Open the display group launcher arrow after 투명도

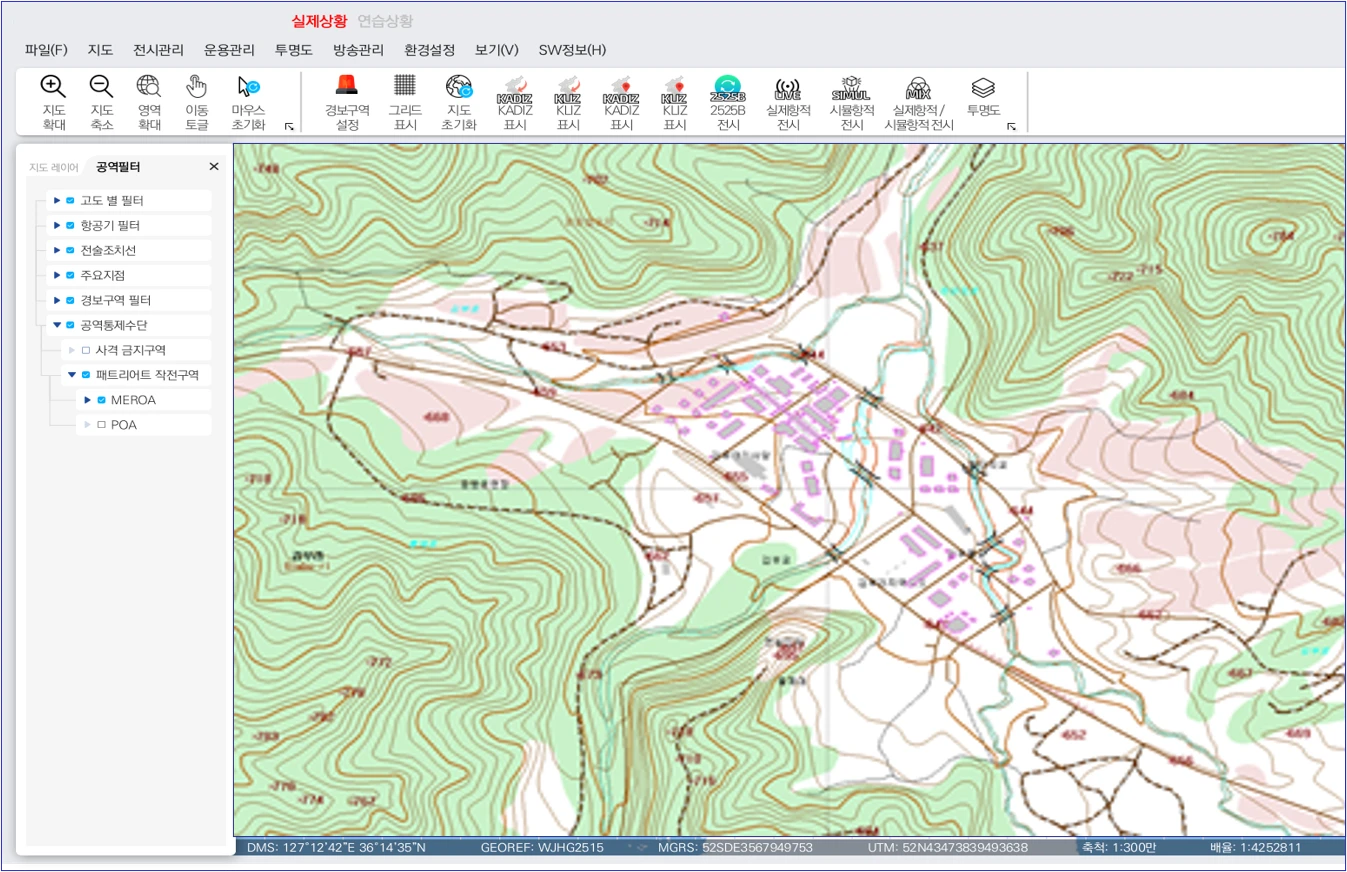point(1011,126)
